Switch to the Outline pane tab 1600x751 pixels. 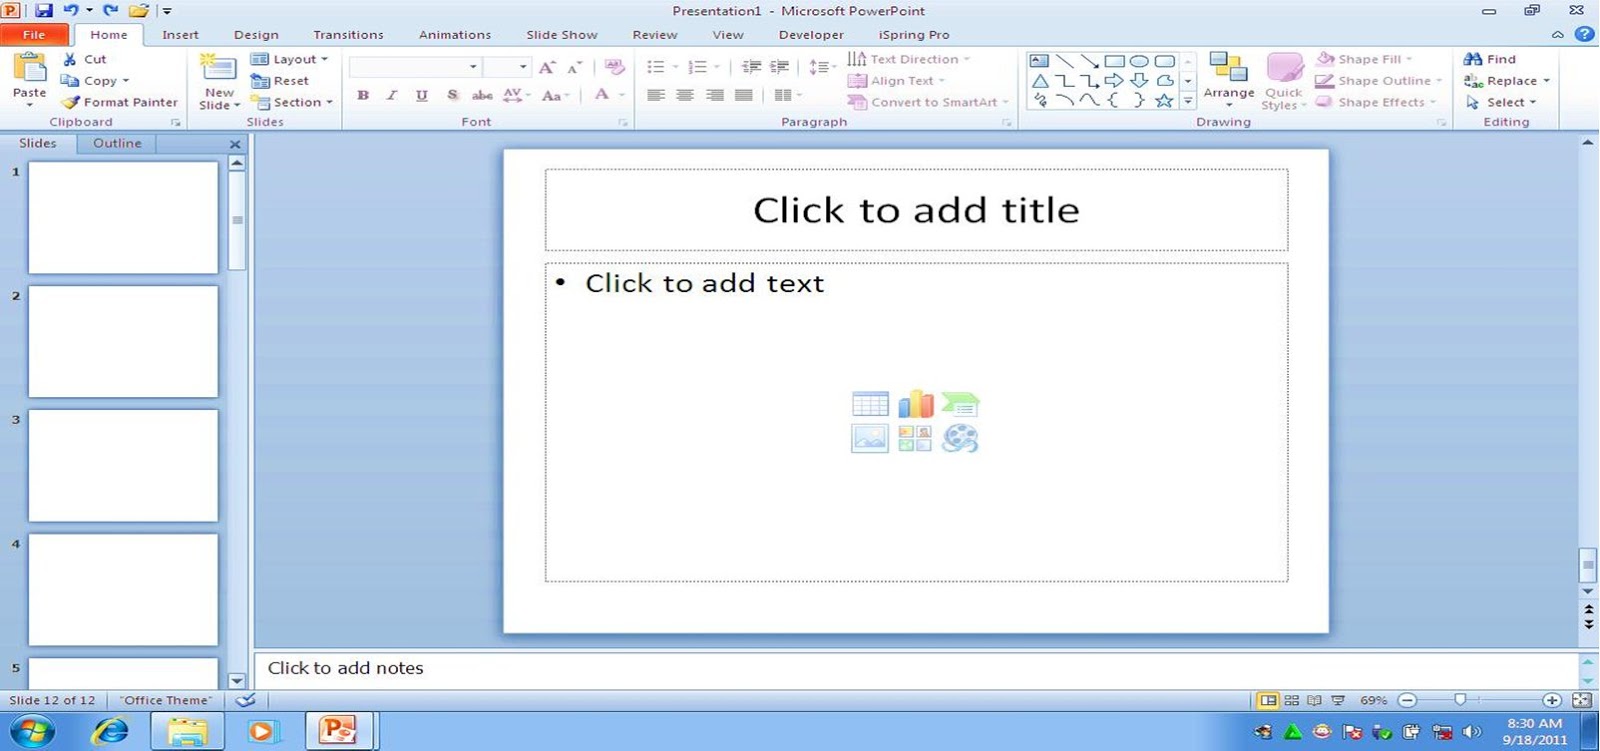(117, 143)
